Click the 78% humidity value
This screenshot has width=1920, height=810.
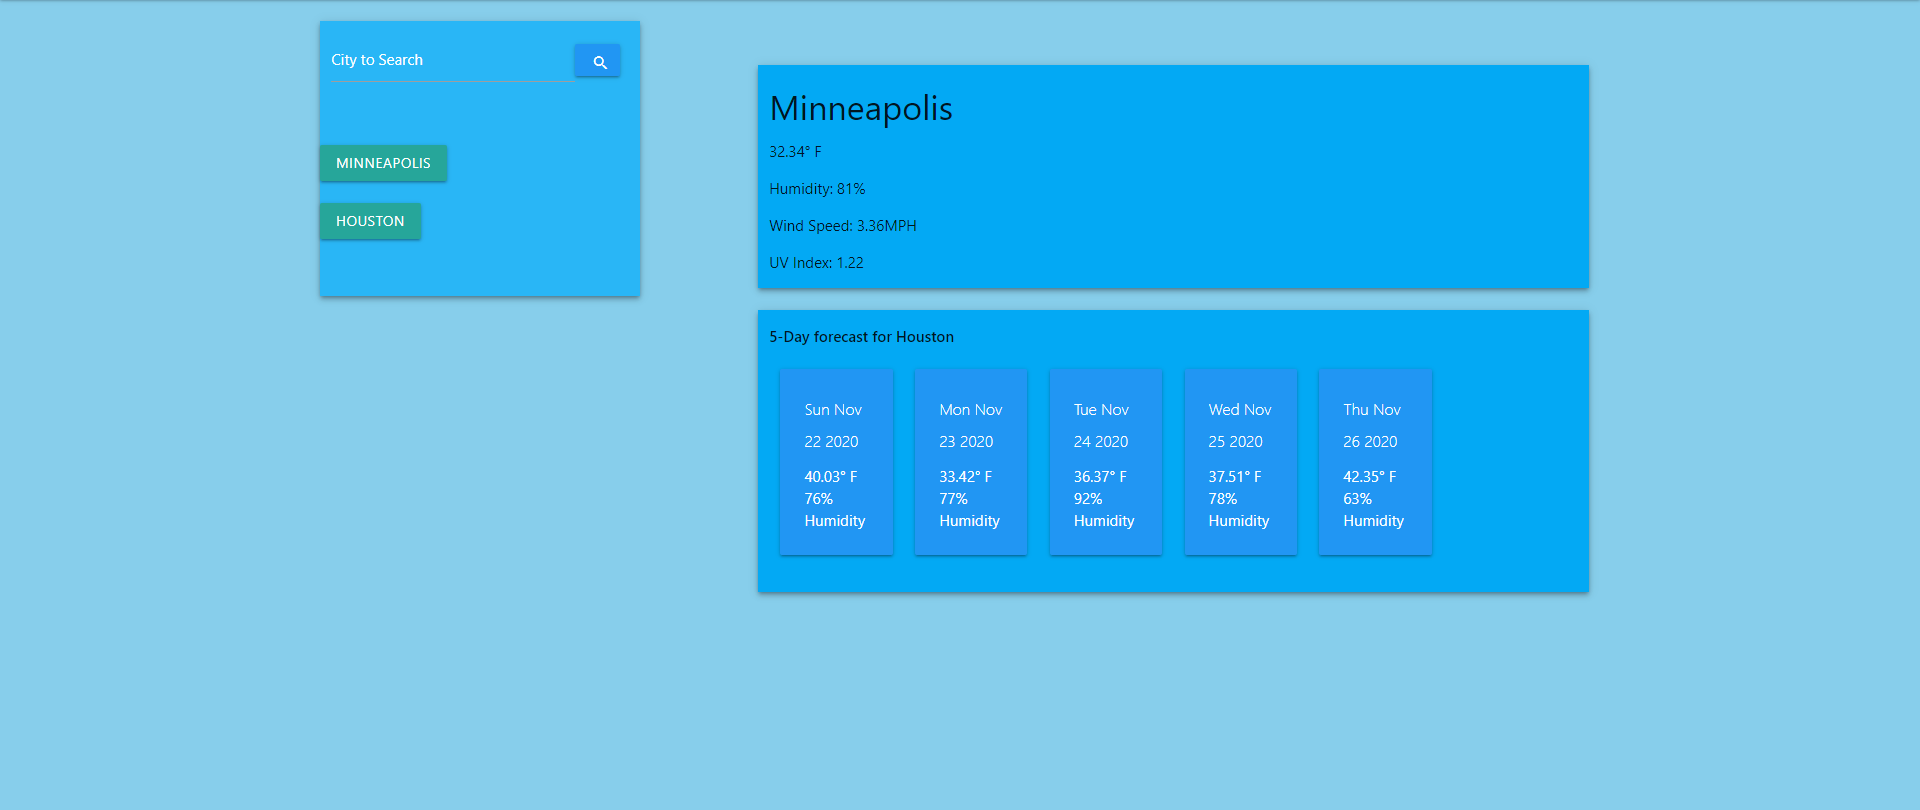(1223, 499)
